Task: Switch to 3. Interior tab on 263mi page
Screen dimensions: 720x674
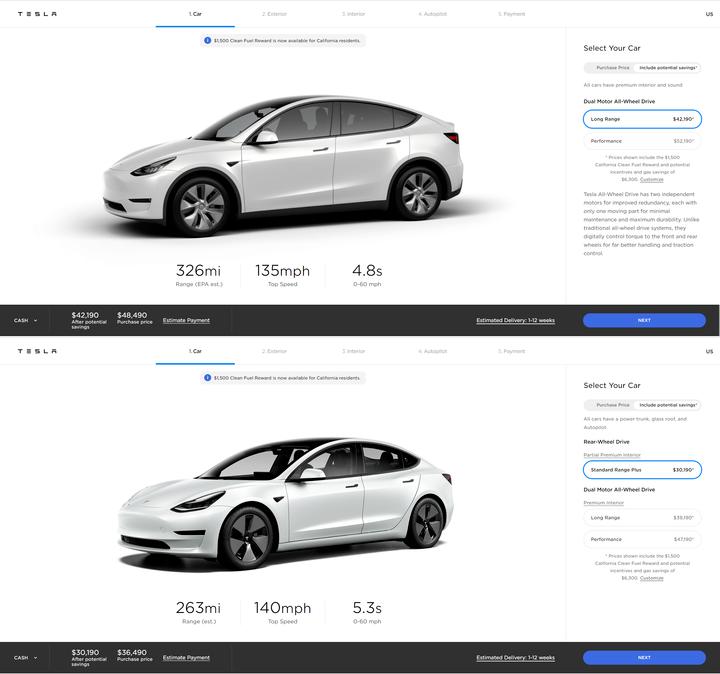Action: [353, 351]
